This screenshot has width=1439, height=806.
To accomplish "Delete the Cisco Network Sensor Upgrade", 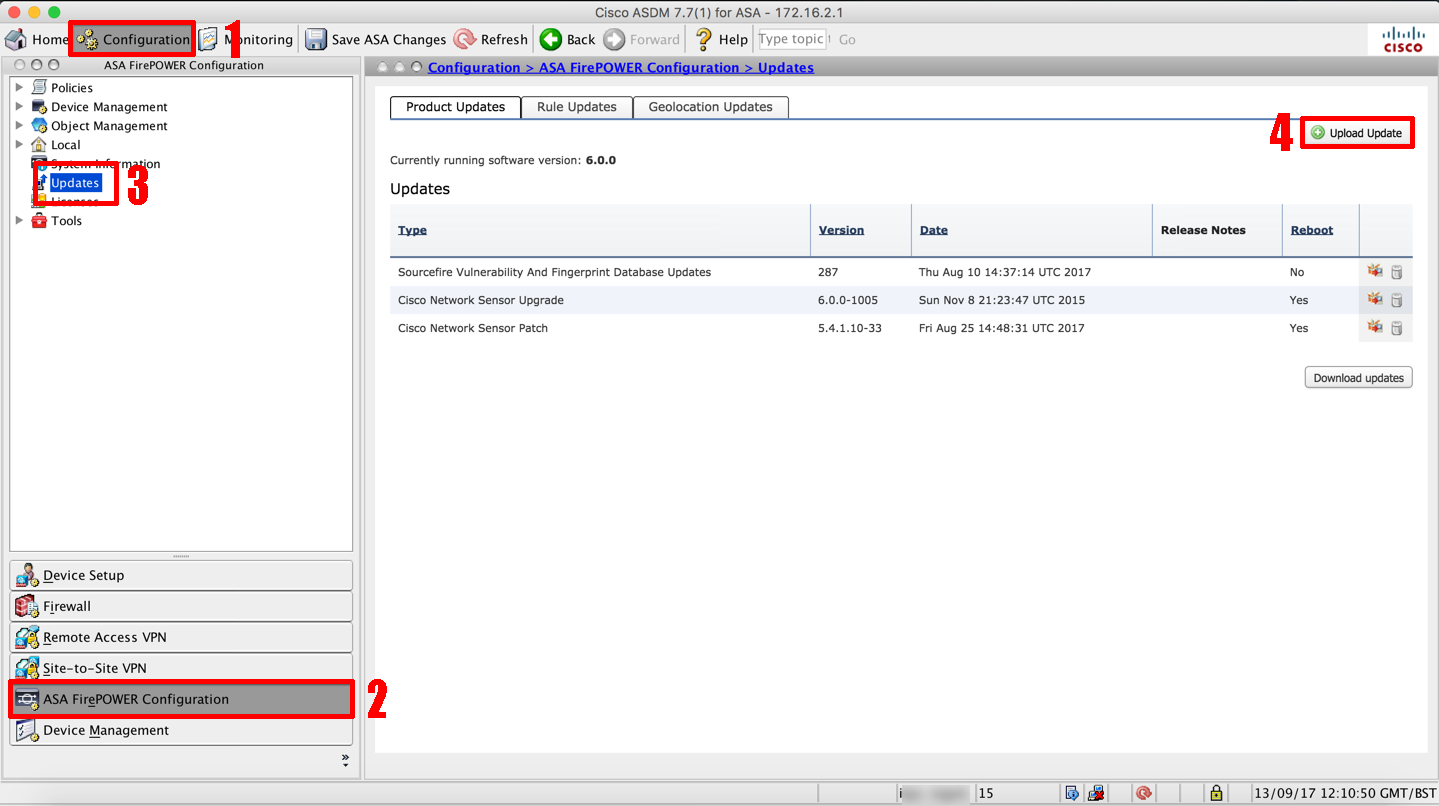I will (x=1397, y=300).
